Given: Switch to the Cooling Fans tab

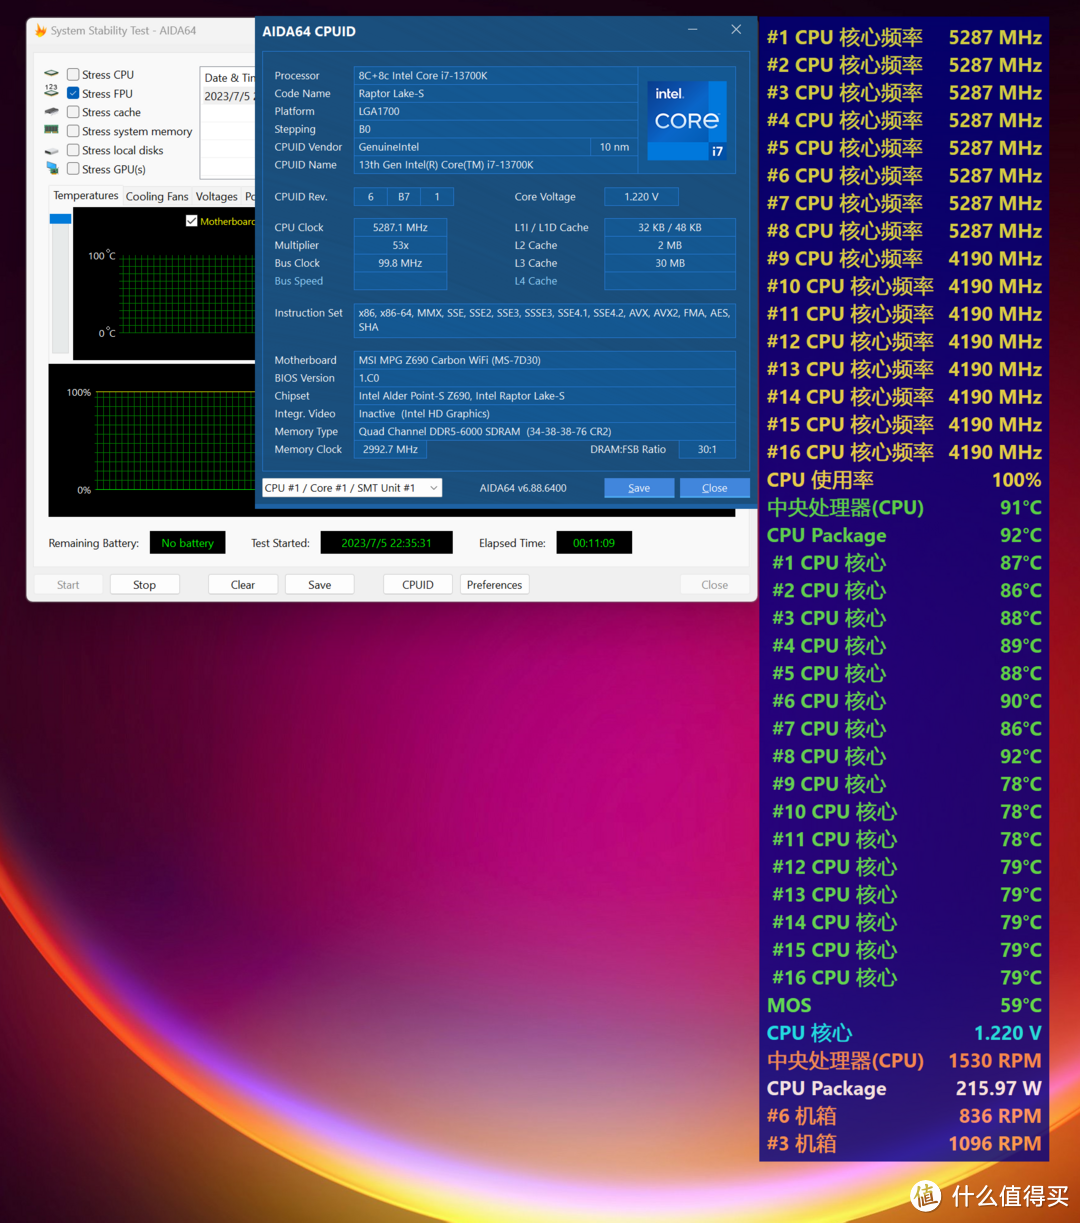Looking at the screenshot, I should 157,197.
